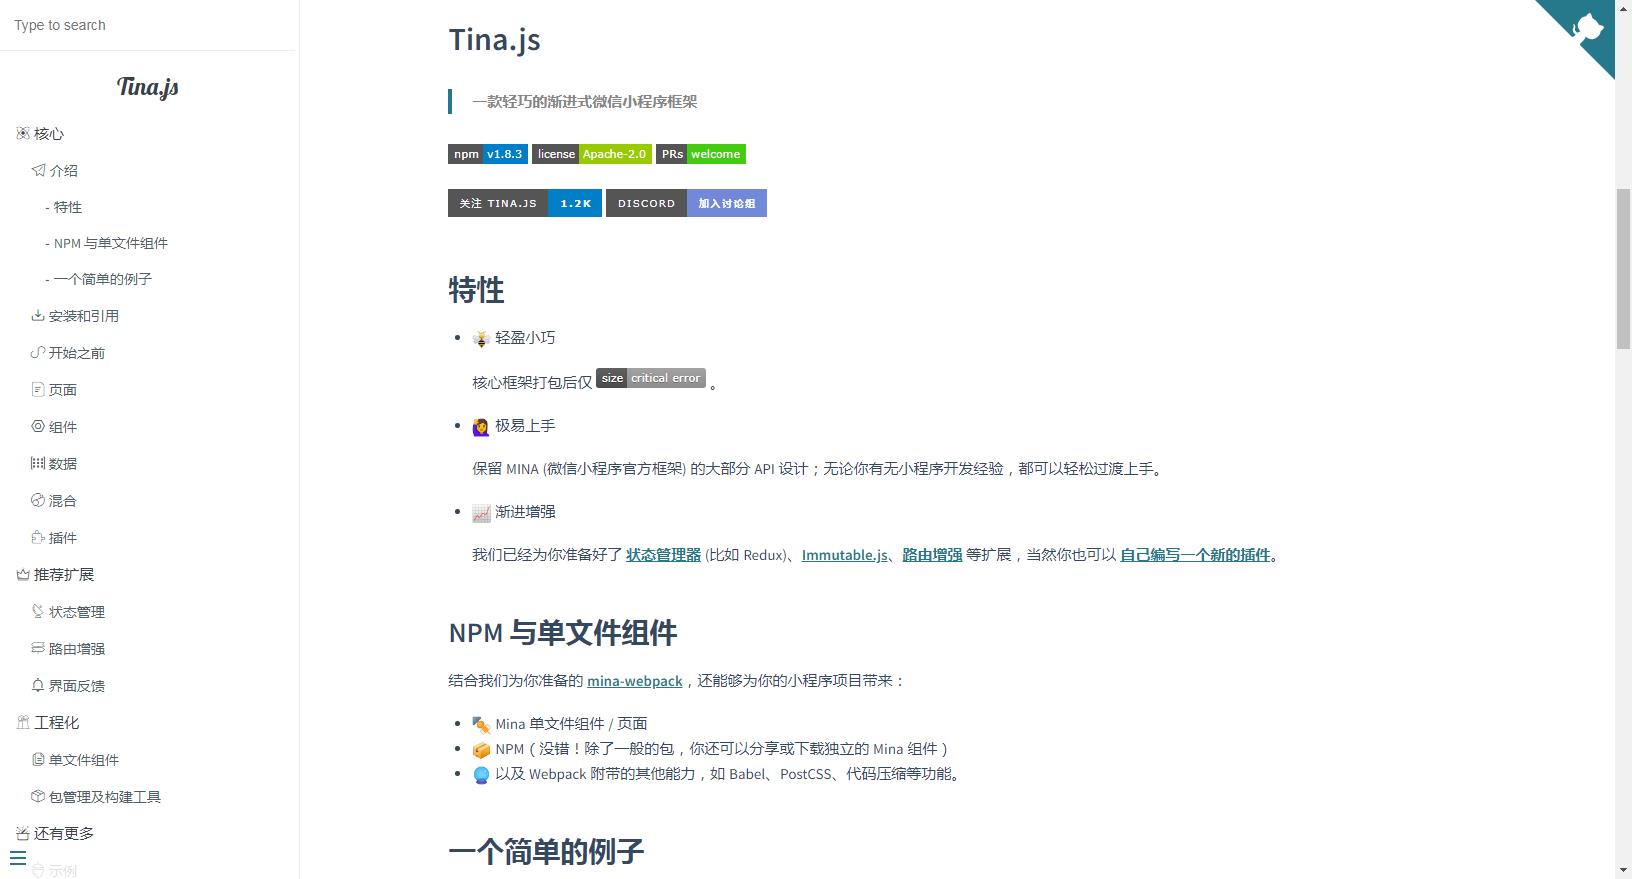This screenshot has height=879, width=1632.
Task: Click the download icon beside 安装和引用
Action: tap(38, 315)
